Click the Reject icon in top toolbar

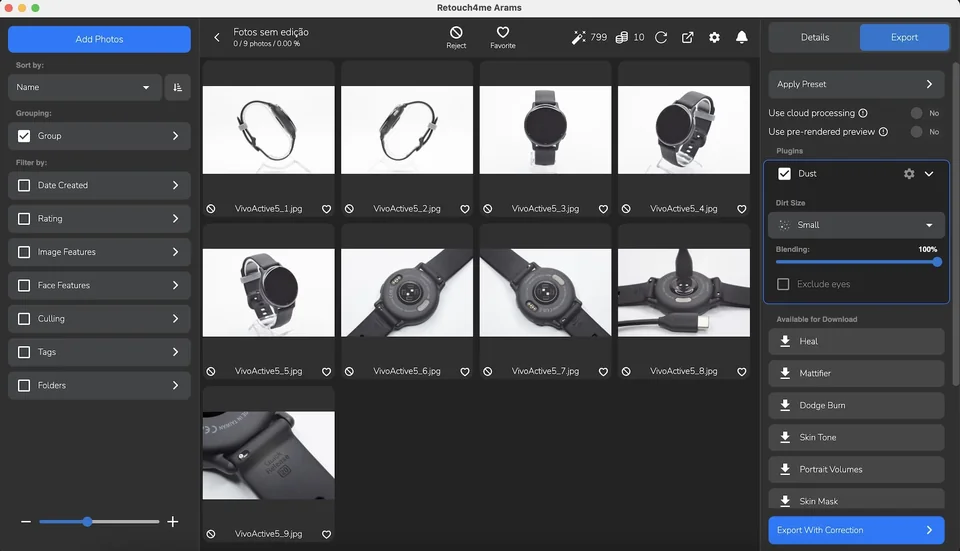click(456, 32)
